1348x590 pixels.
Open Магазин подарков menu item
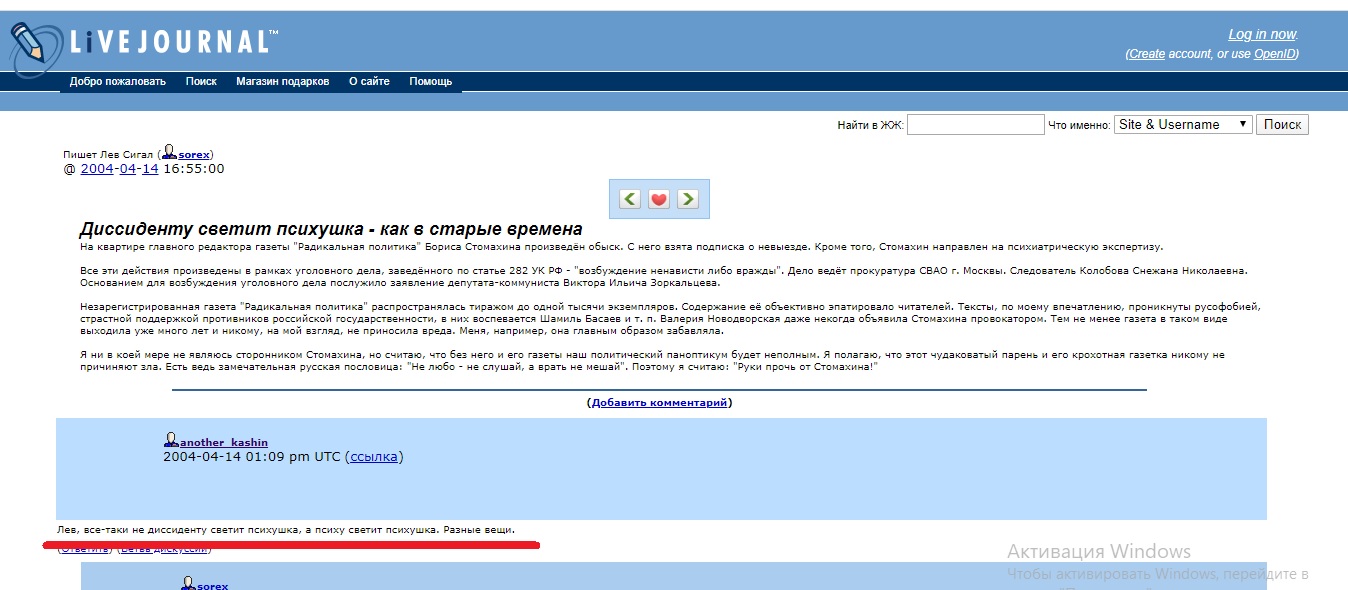[x=283, y=81]
